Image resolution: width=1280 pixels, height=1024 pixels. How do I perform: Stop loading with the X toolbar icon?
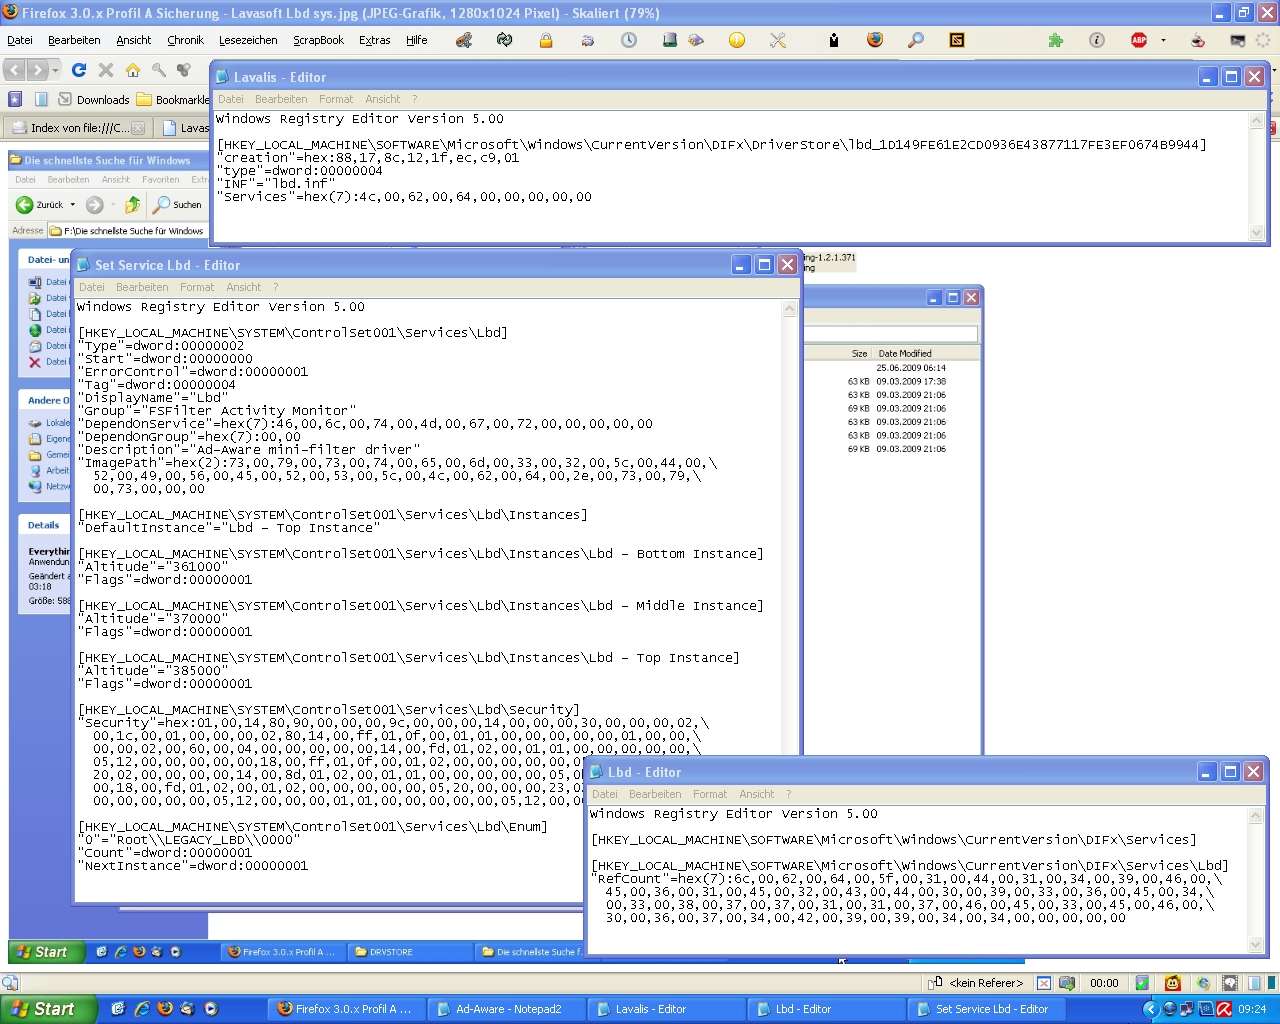point(106,70)
